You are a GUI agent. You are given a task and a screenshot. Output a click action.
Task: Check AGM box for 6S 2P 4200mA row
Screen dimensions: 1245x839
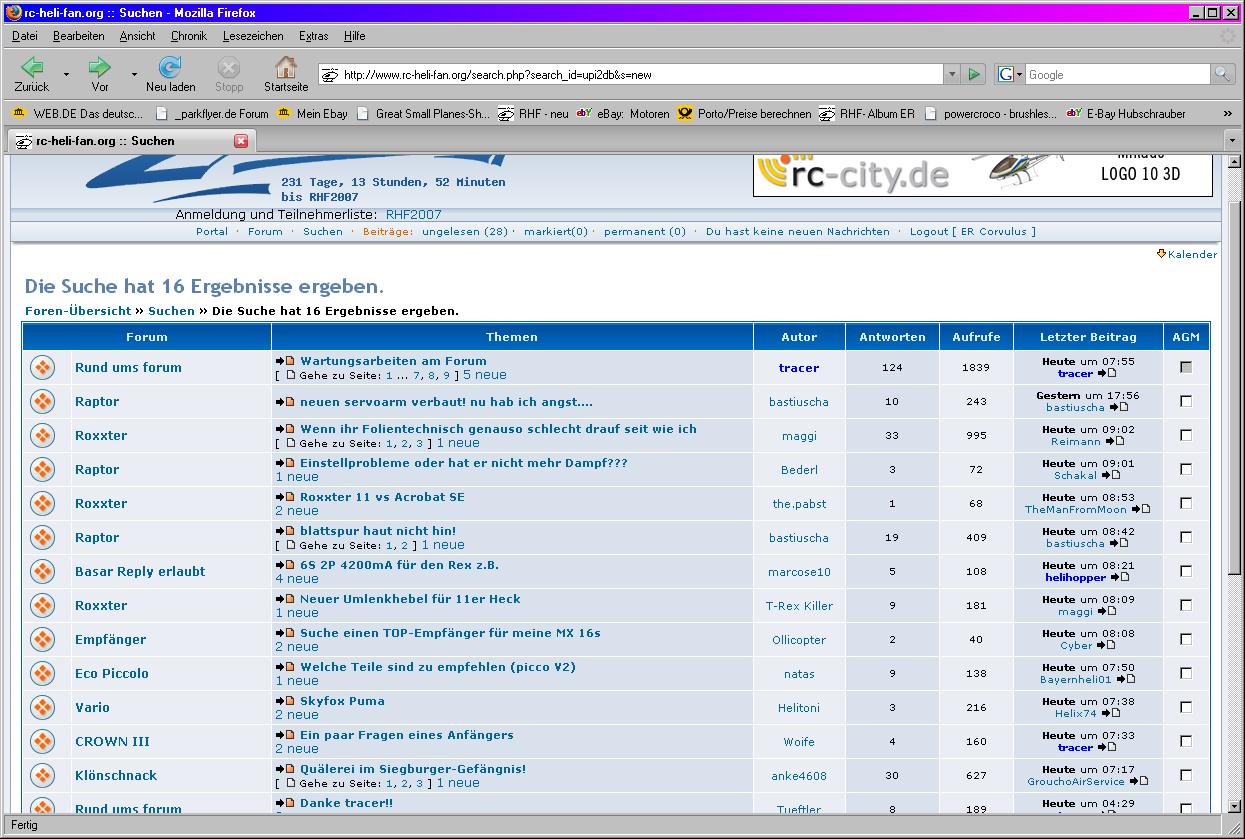1186,571
